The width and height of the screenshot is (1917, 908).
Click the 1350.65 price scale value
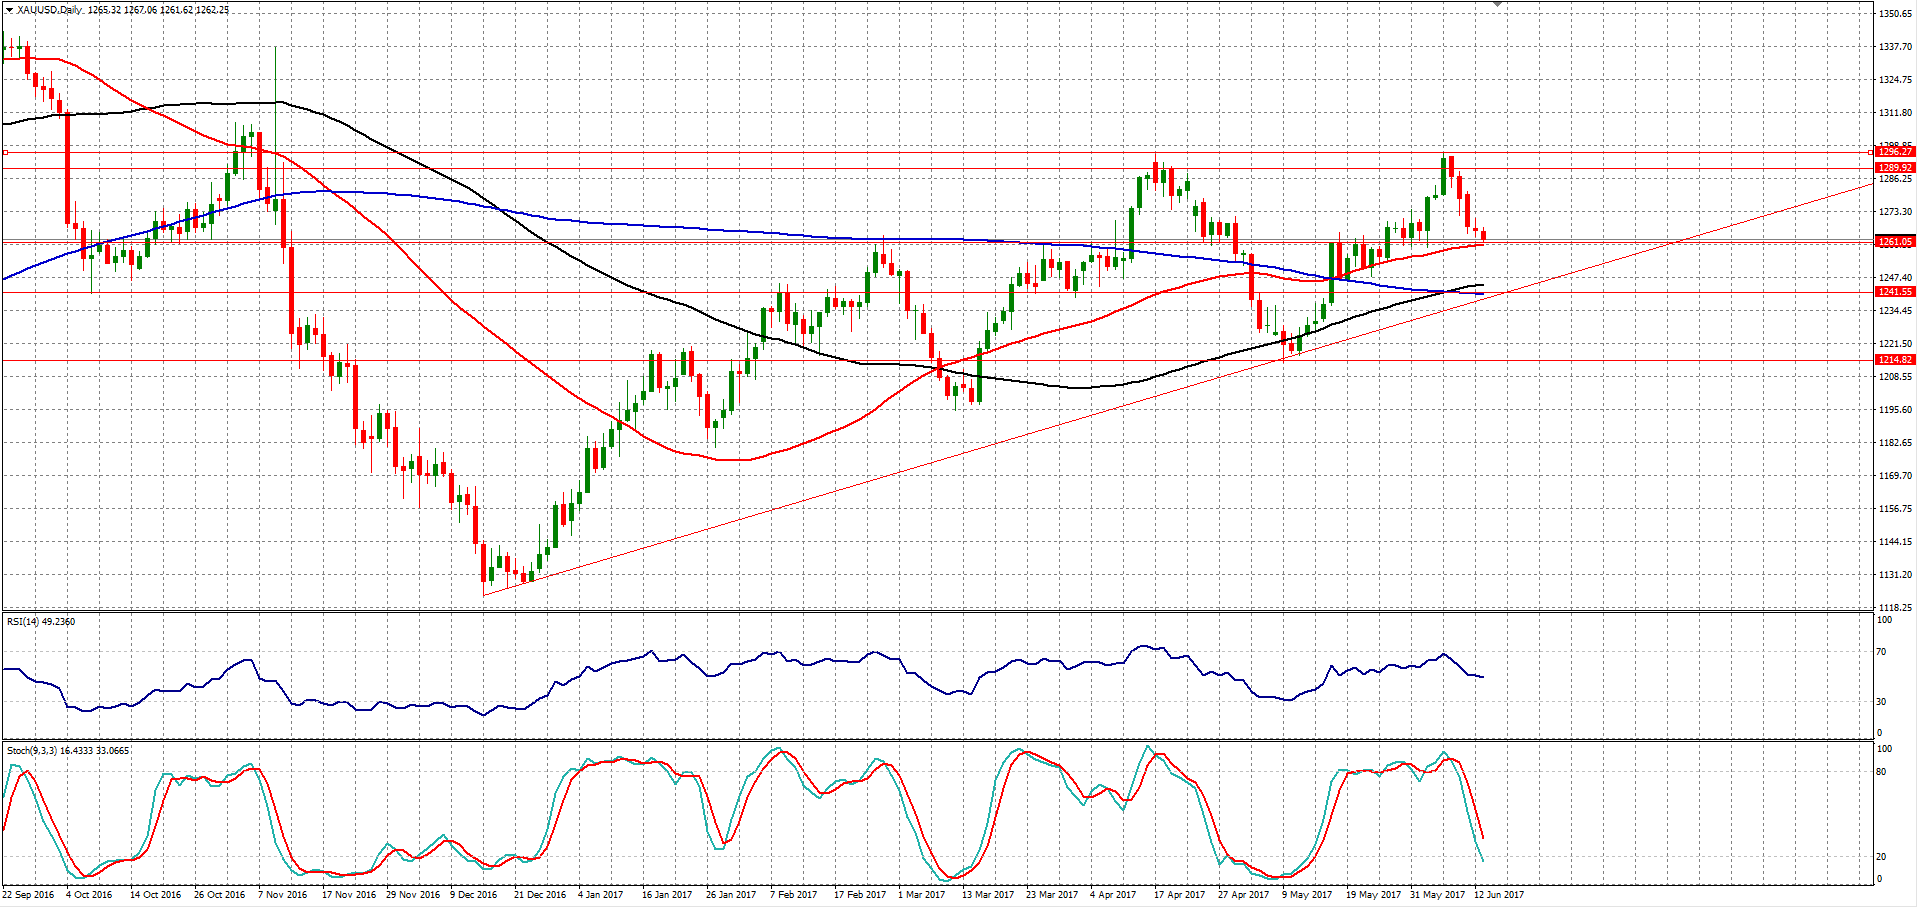1895,14
